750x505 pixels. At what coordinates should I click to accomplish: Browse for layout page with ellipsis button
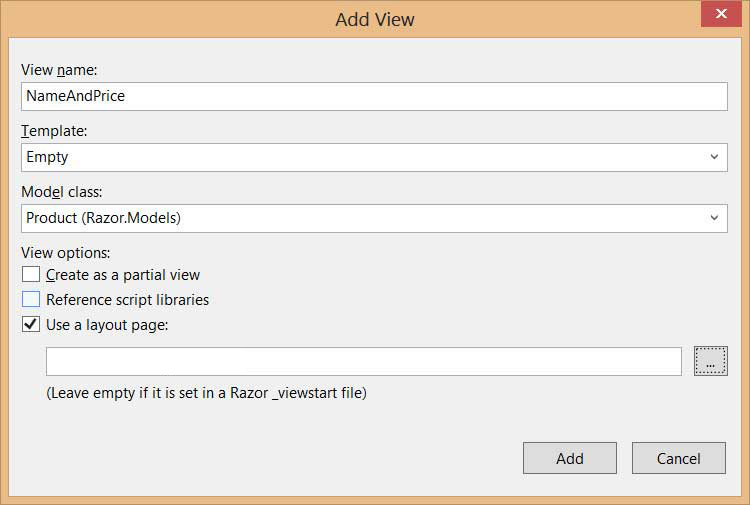tap(711, 361)
